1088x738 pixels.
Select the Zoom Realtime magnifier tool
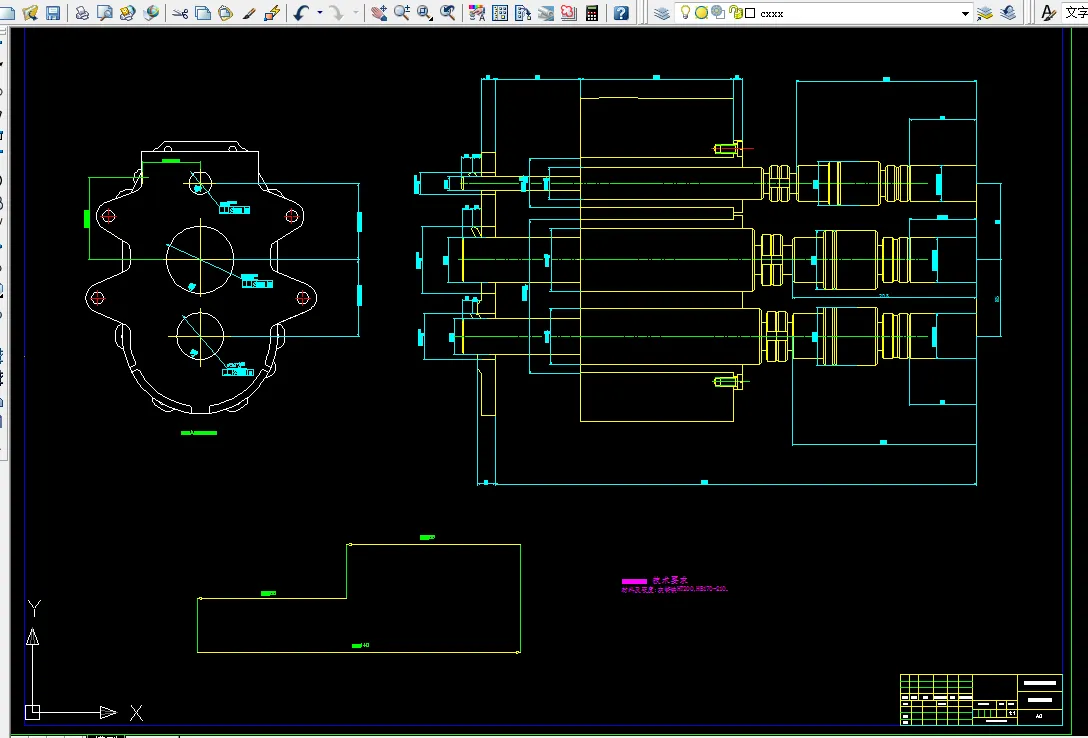[x=402, y=13]
